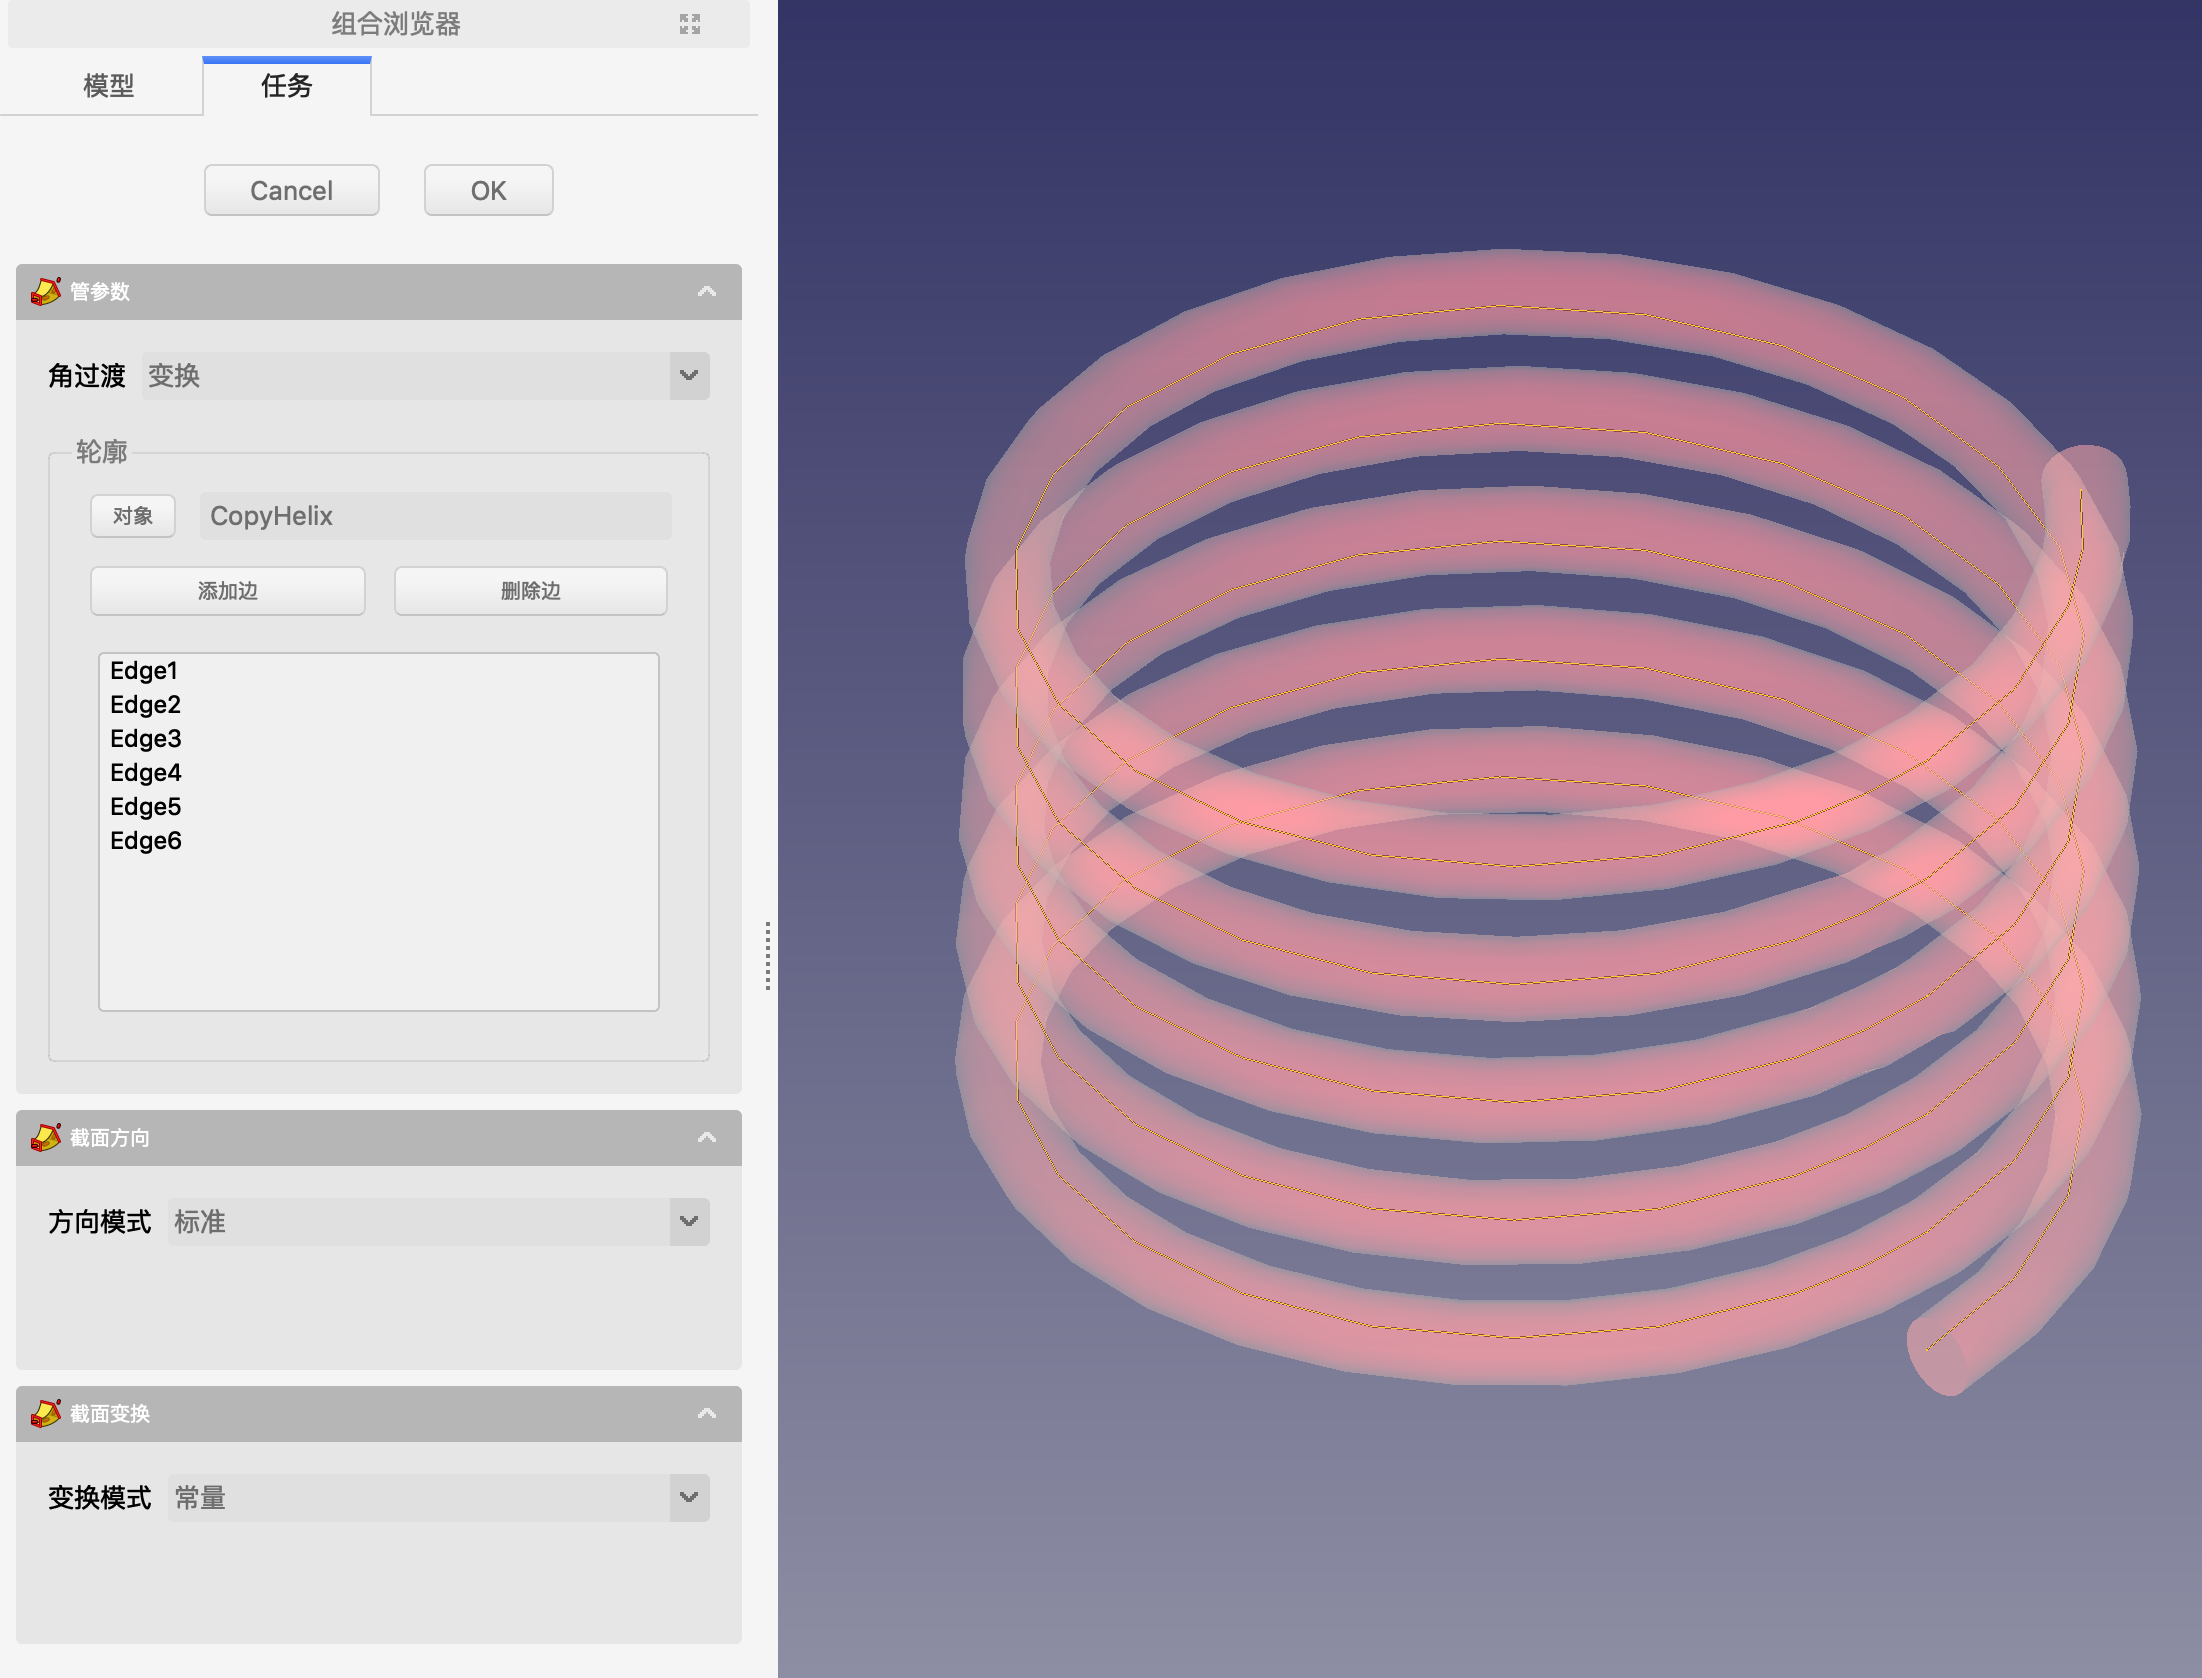Collapse the 截面方向 section

(x=707, y=1137)
